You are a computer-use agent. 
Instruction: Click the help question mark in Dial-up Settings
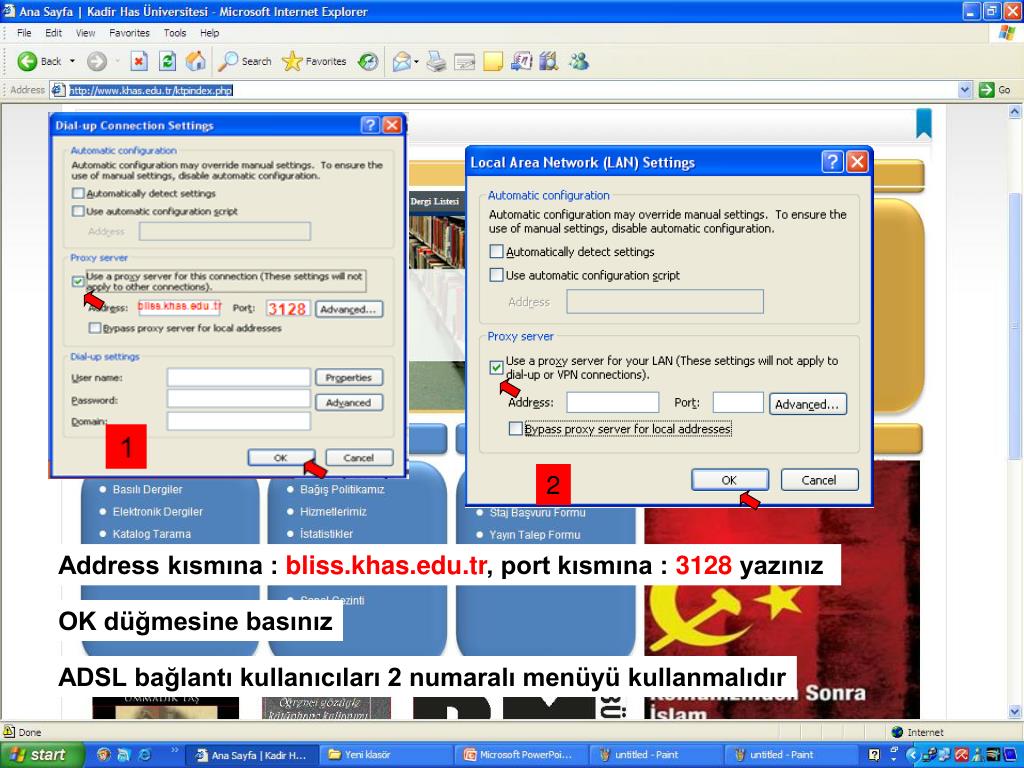370,125
